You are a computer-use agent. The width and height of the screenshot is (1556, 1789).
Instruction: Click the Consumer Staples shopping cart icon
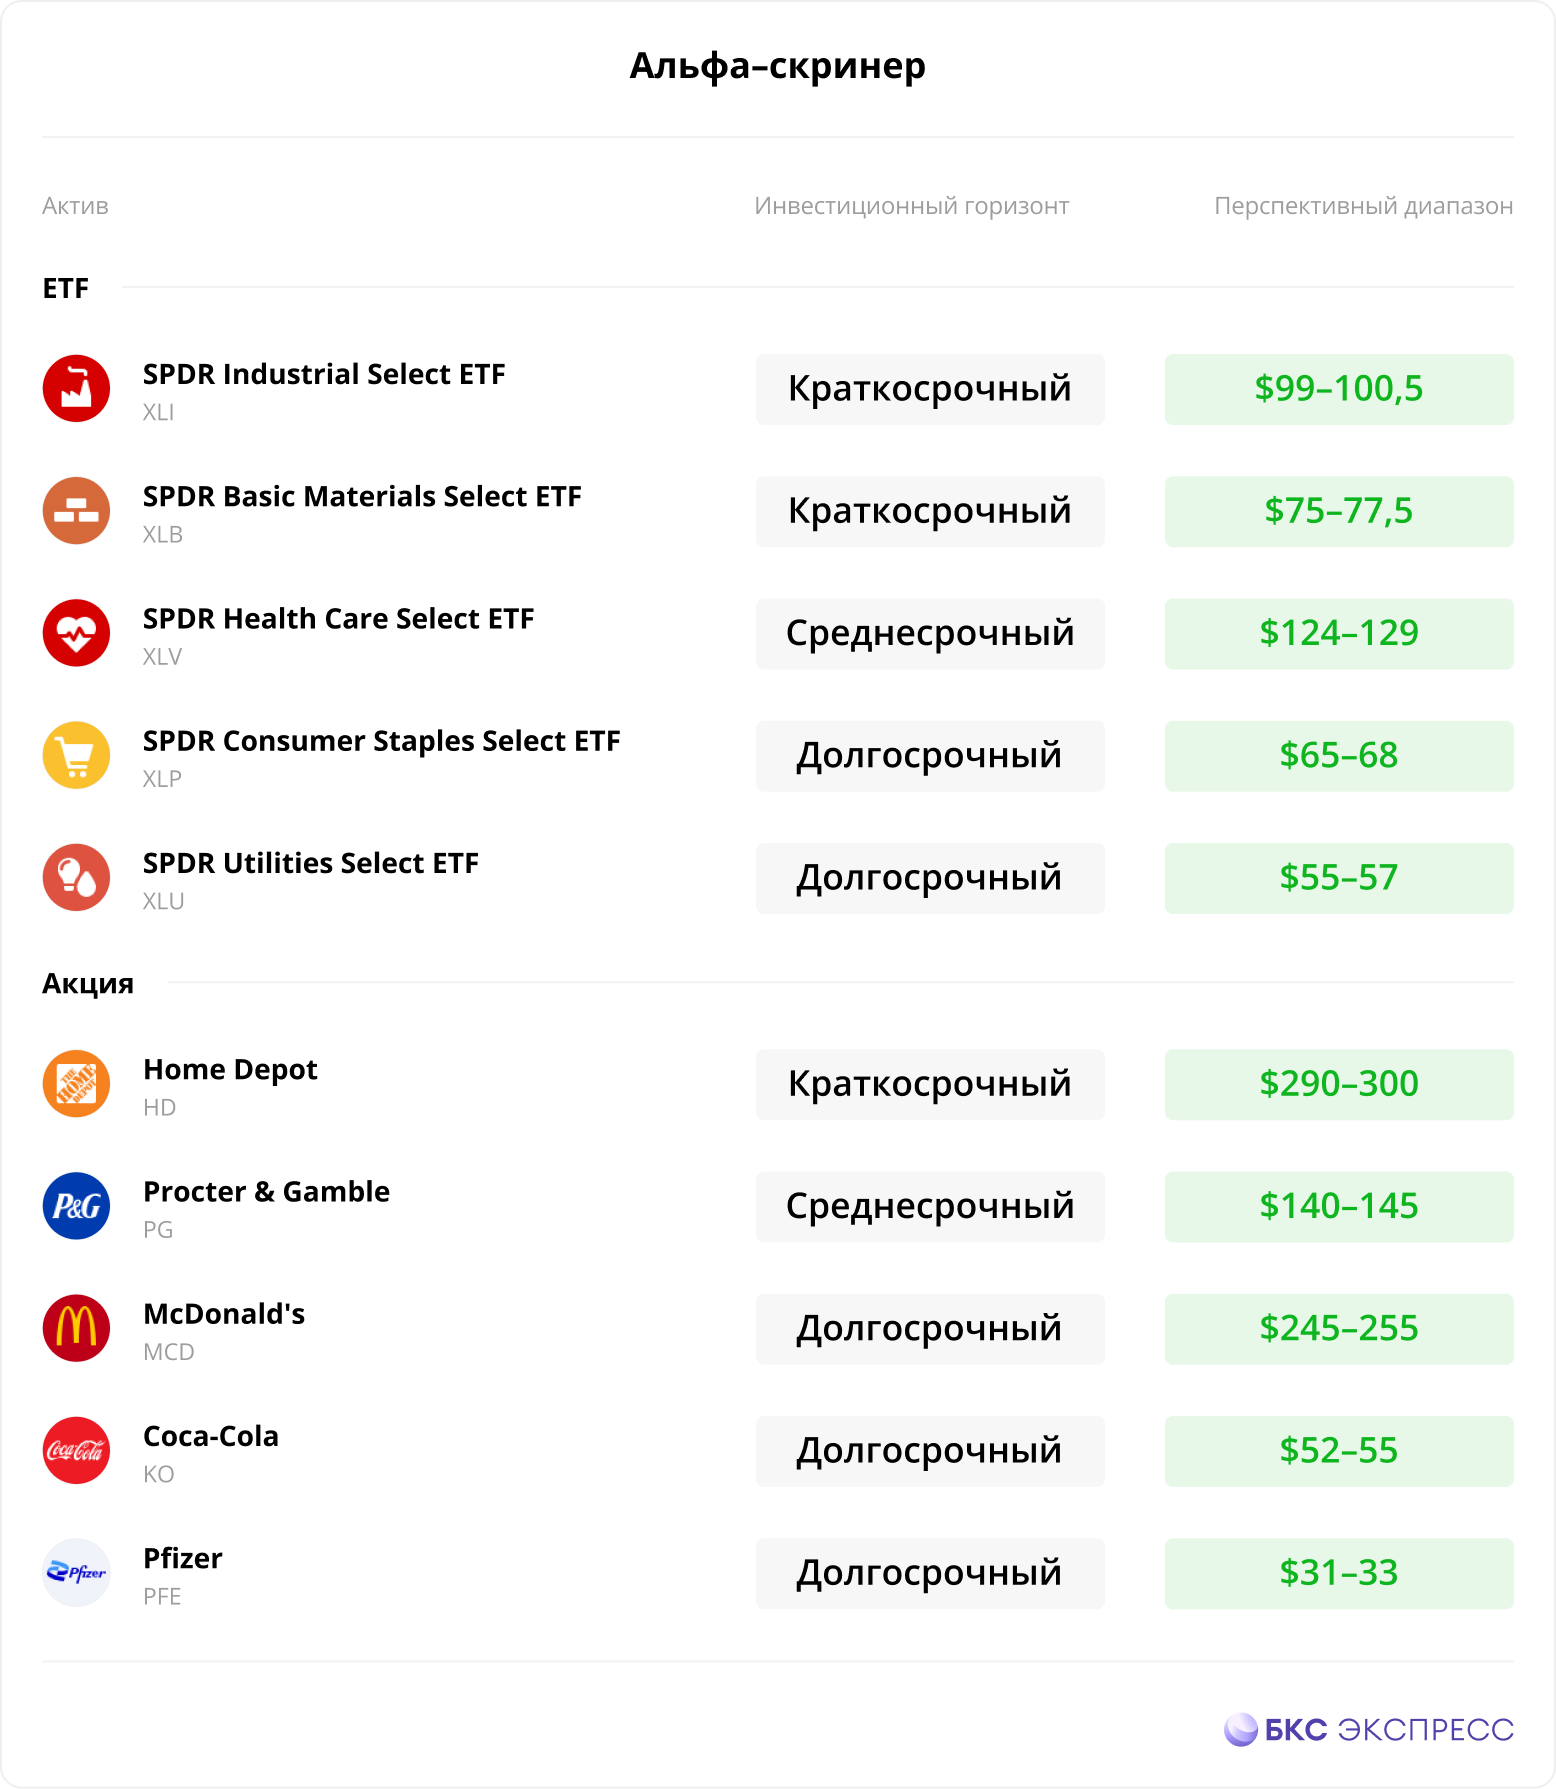pyautogui.click(x=76, y=755)
